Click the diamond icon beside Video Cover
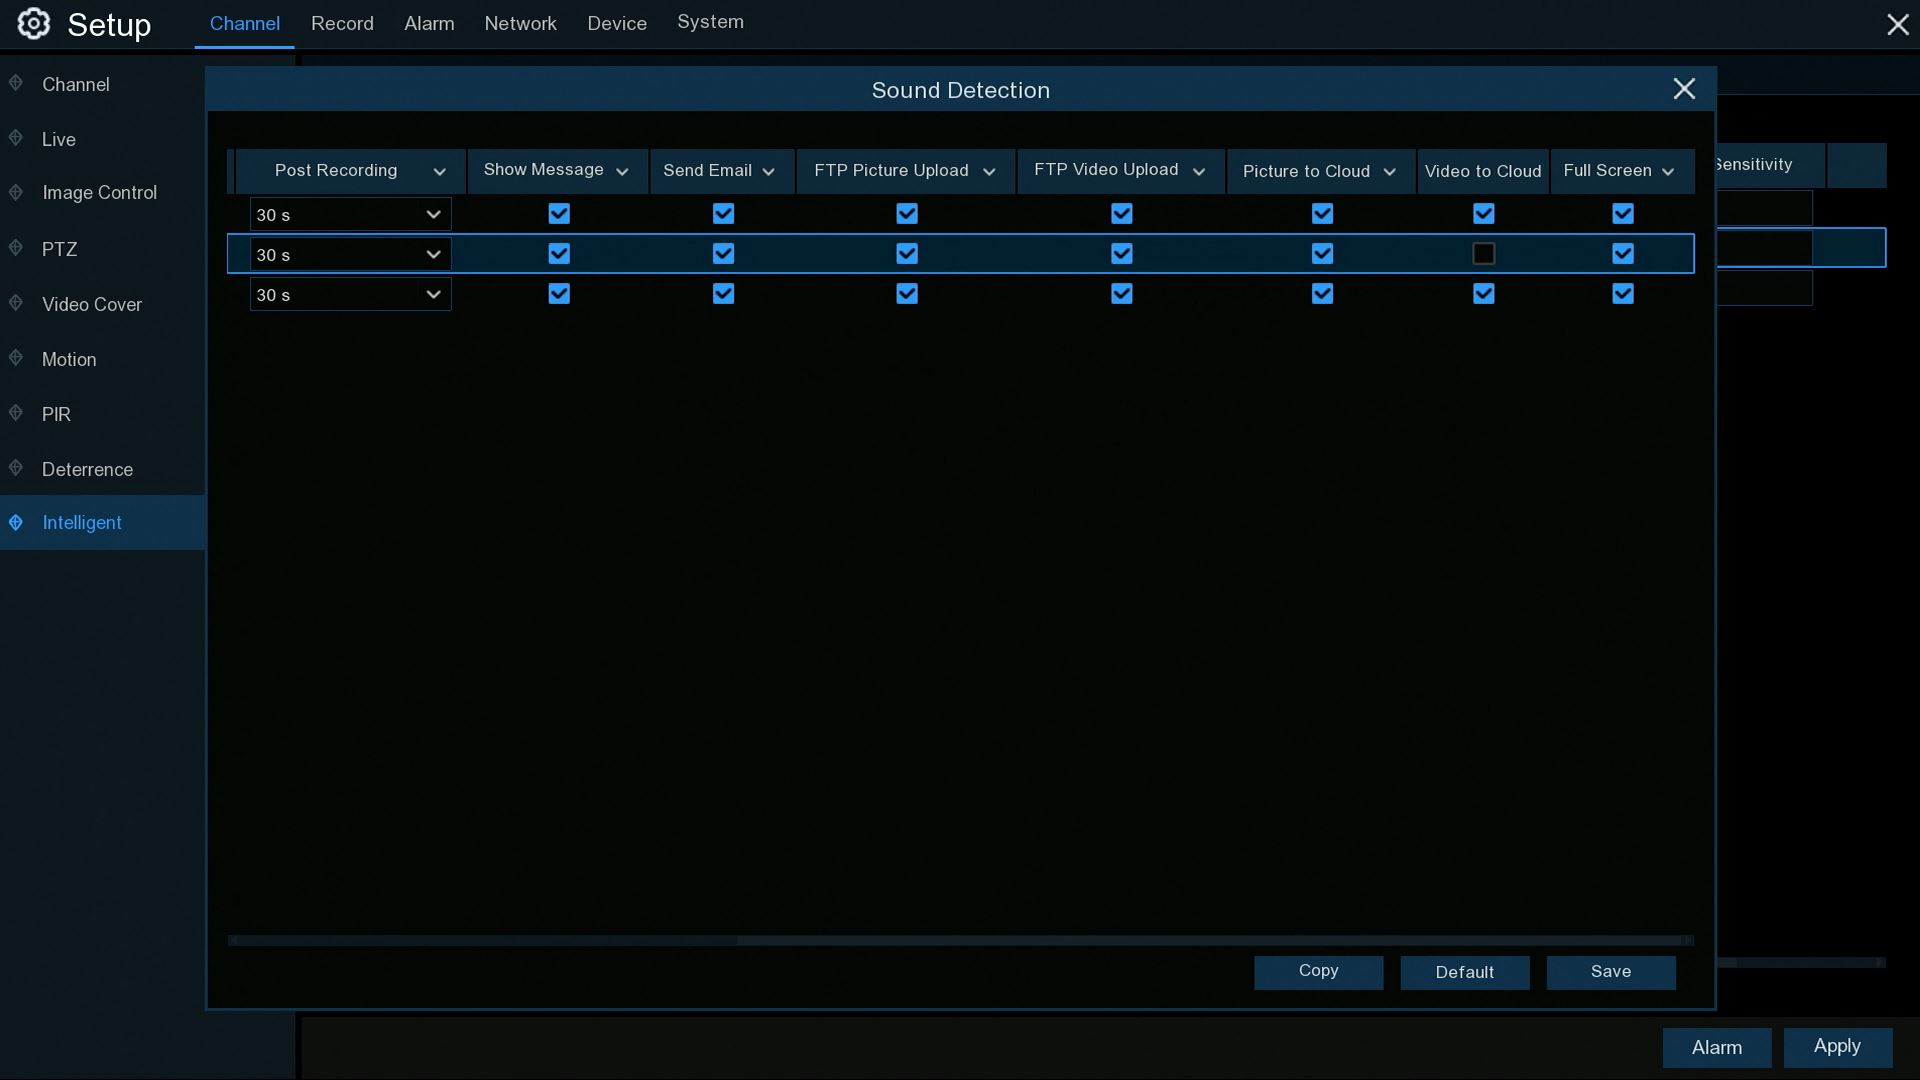The width and height of the screenshot is (1920, 1080). pyautogui.click(x=16, y=303)
